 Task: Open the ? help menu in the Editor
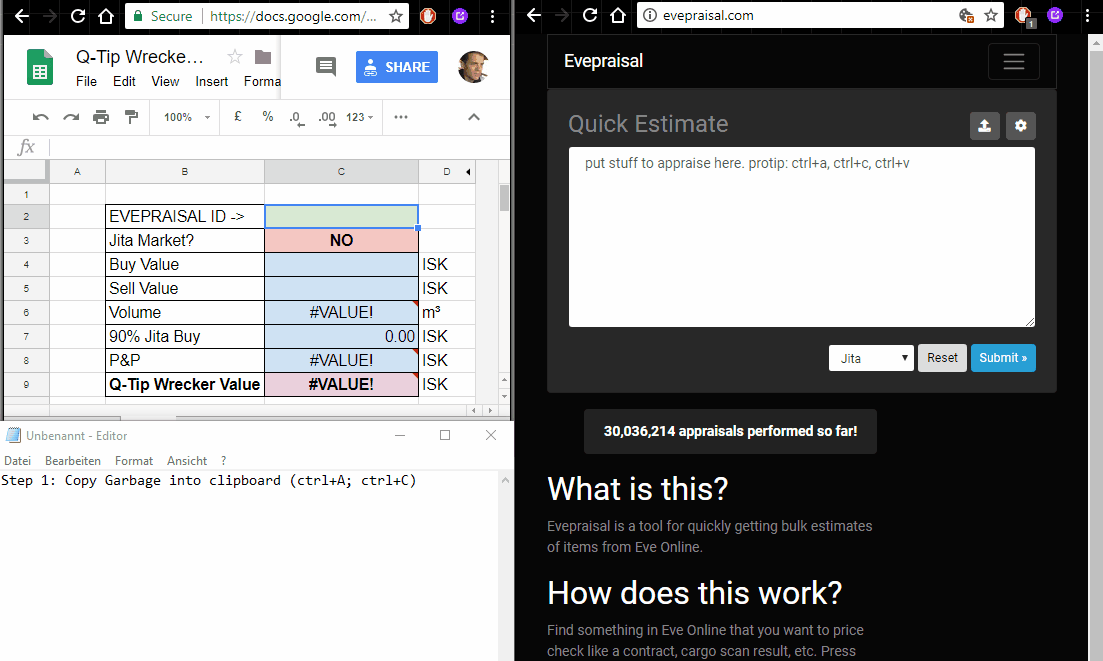point(224,461)
